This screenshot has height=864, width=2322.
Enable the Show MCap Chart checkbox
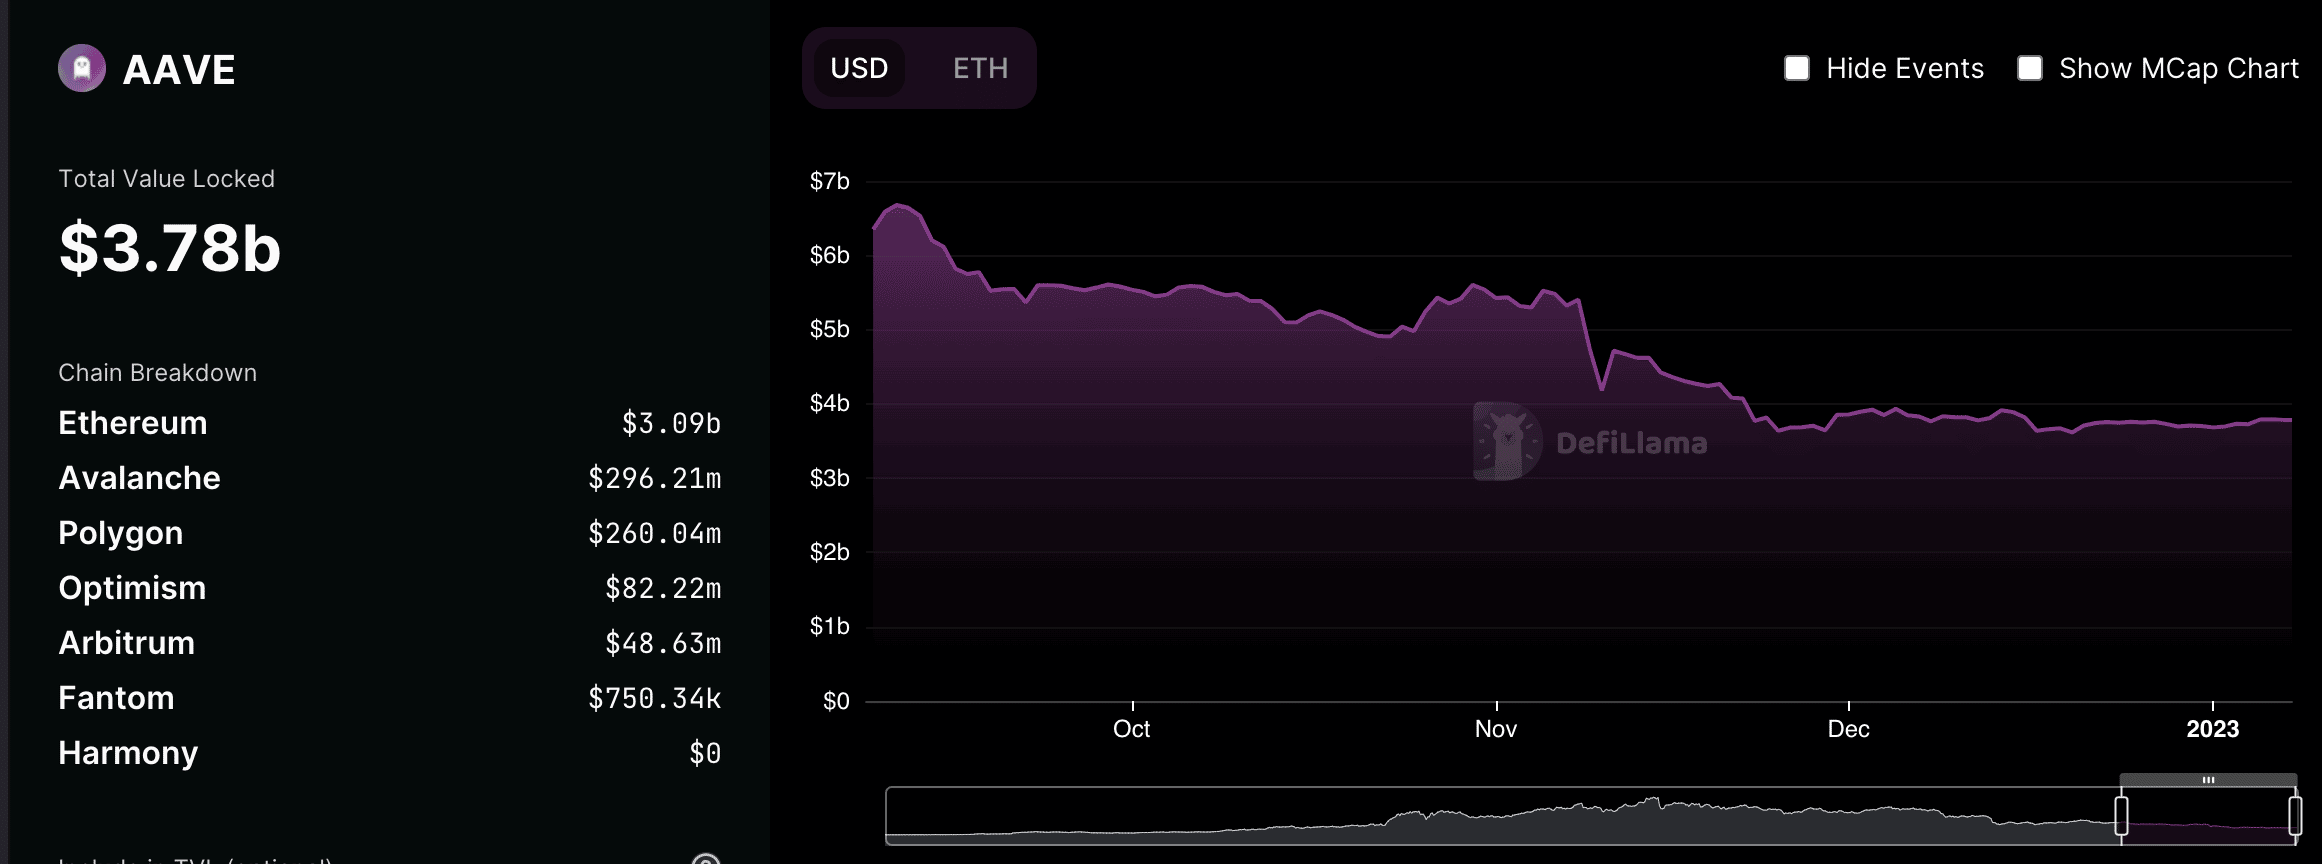2030,68
